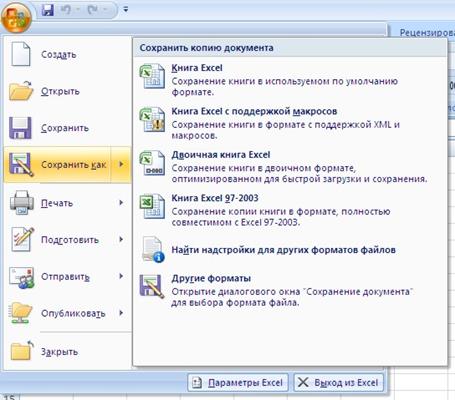455x400 pixels.
Task: Choose the Закрыть menu item
Action: pos(68,351)
